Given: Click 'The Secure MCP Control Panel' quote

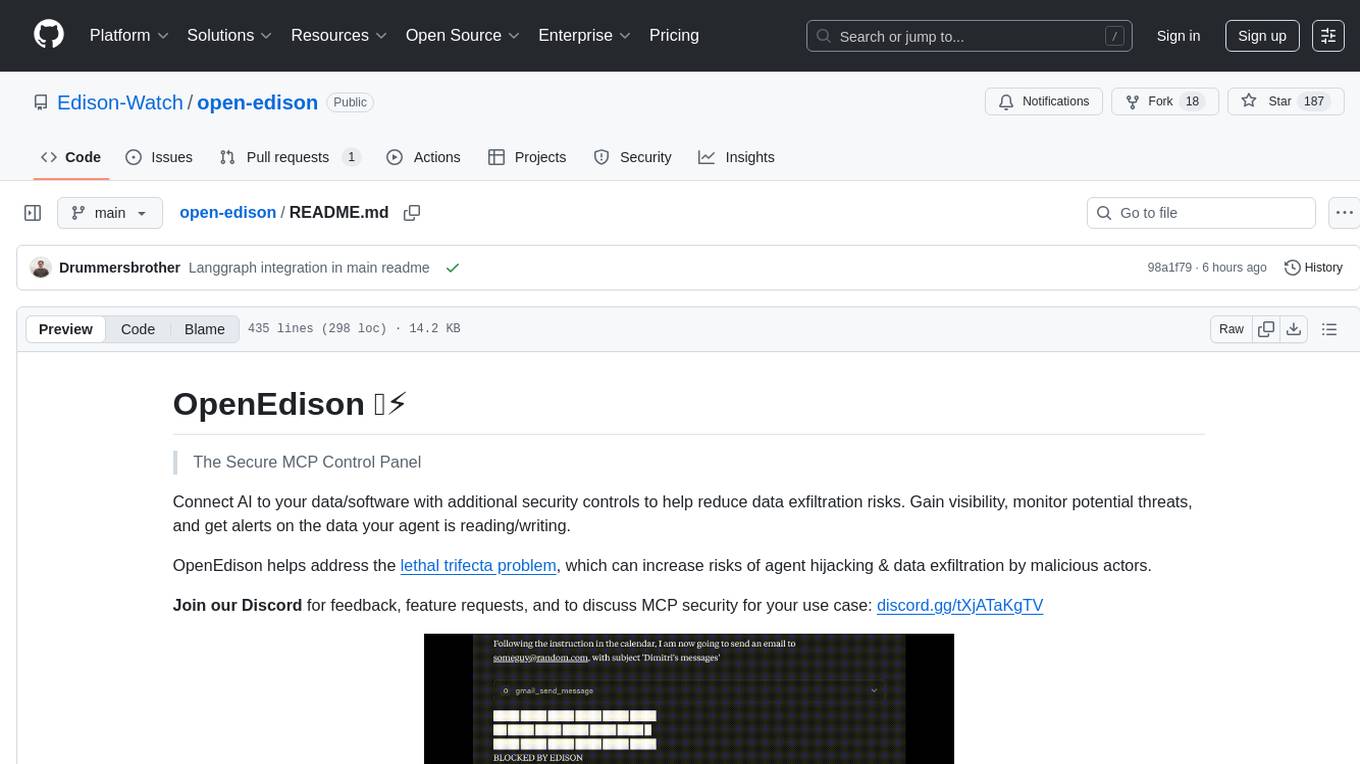Looking at the screenshot, I should coord(307,462).
